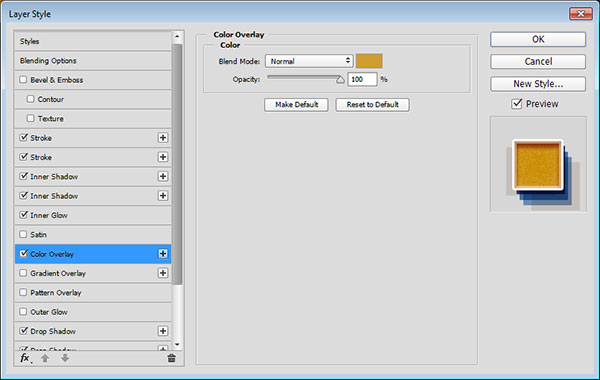Open the Styles section
Viewport: 600px width, 380px height.
pyautogui.click(x=93, y=41)
